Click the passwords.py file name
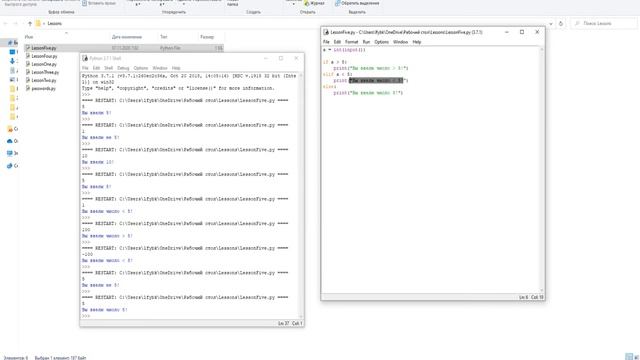Image resolution: width=640 pixels, height=360 pixels. [x=43, y=89]
